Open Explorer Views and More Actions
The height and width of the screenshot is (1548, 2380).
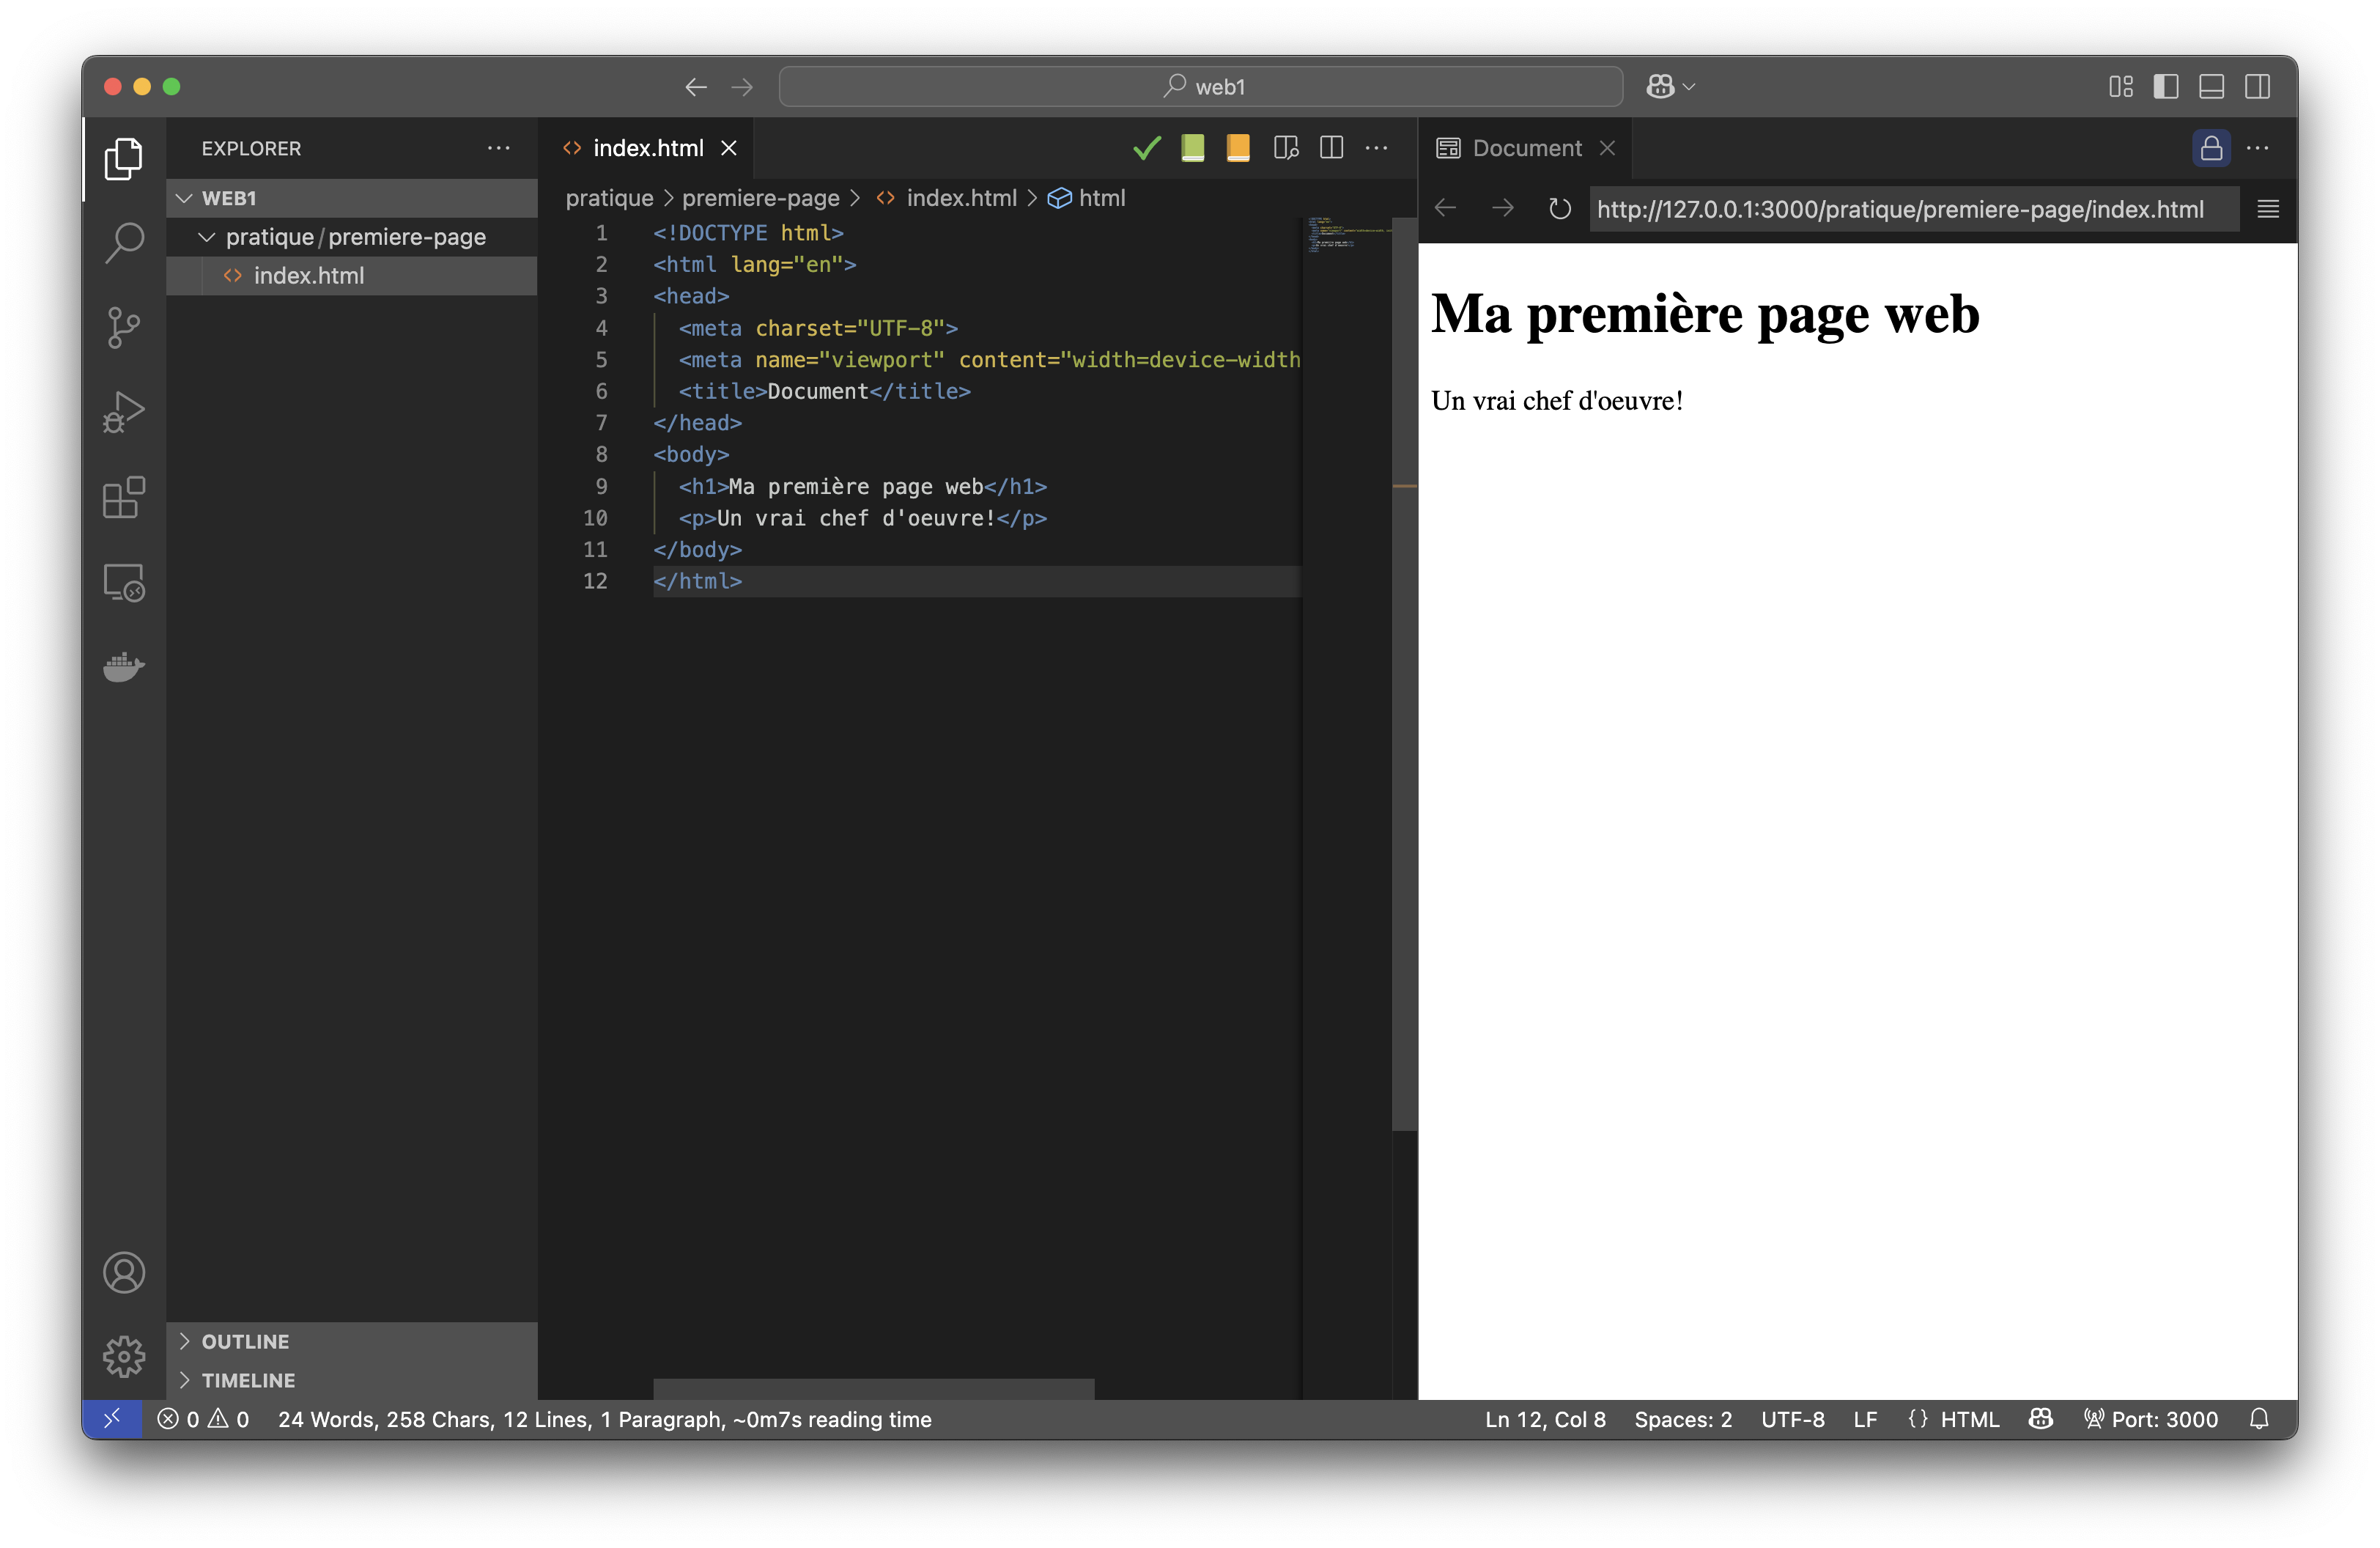click(498, 148)
